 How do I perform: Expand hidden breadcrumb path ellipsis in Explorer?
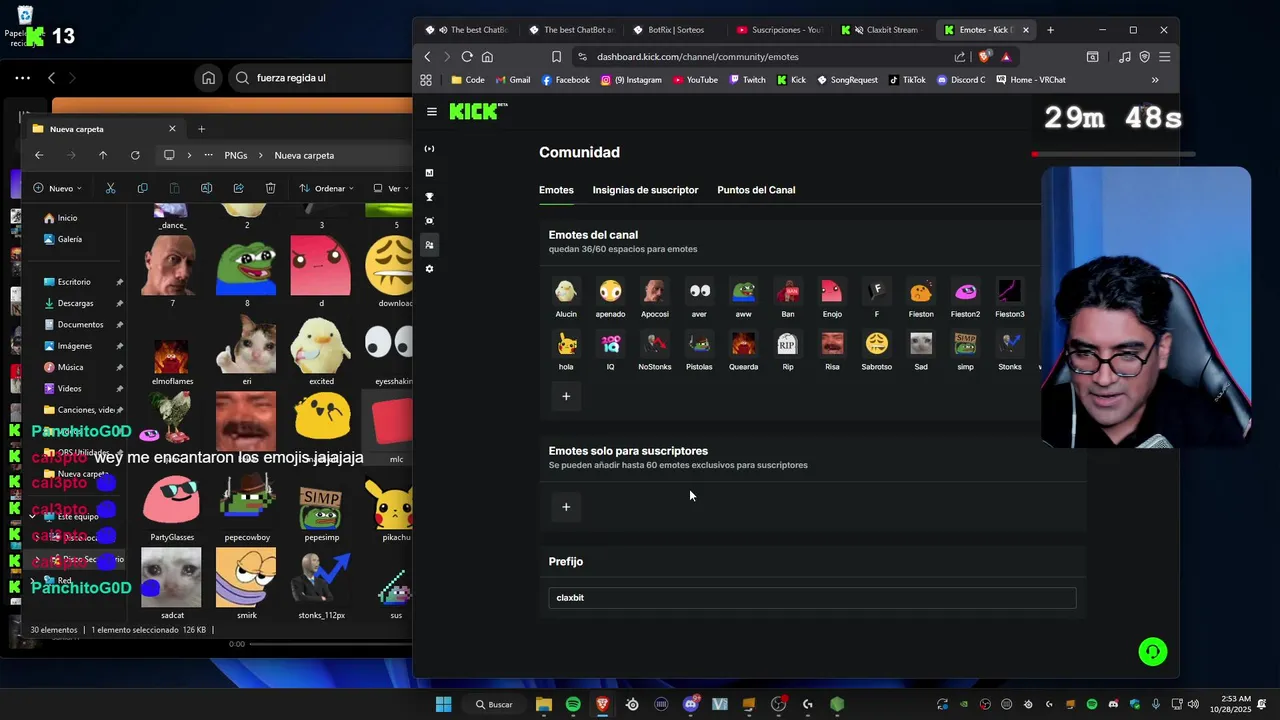point(208,155)
